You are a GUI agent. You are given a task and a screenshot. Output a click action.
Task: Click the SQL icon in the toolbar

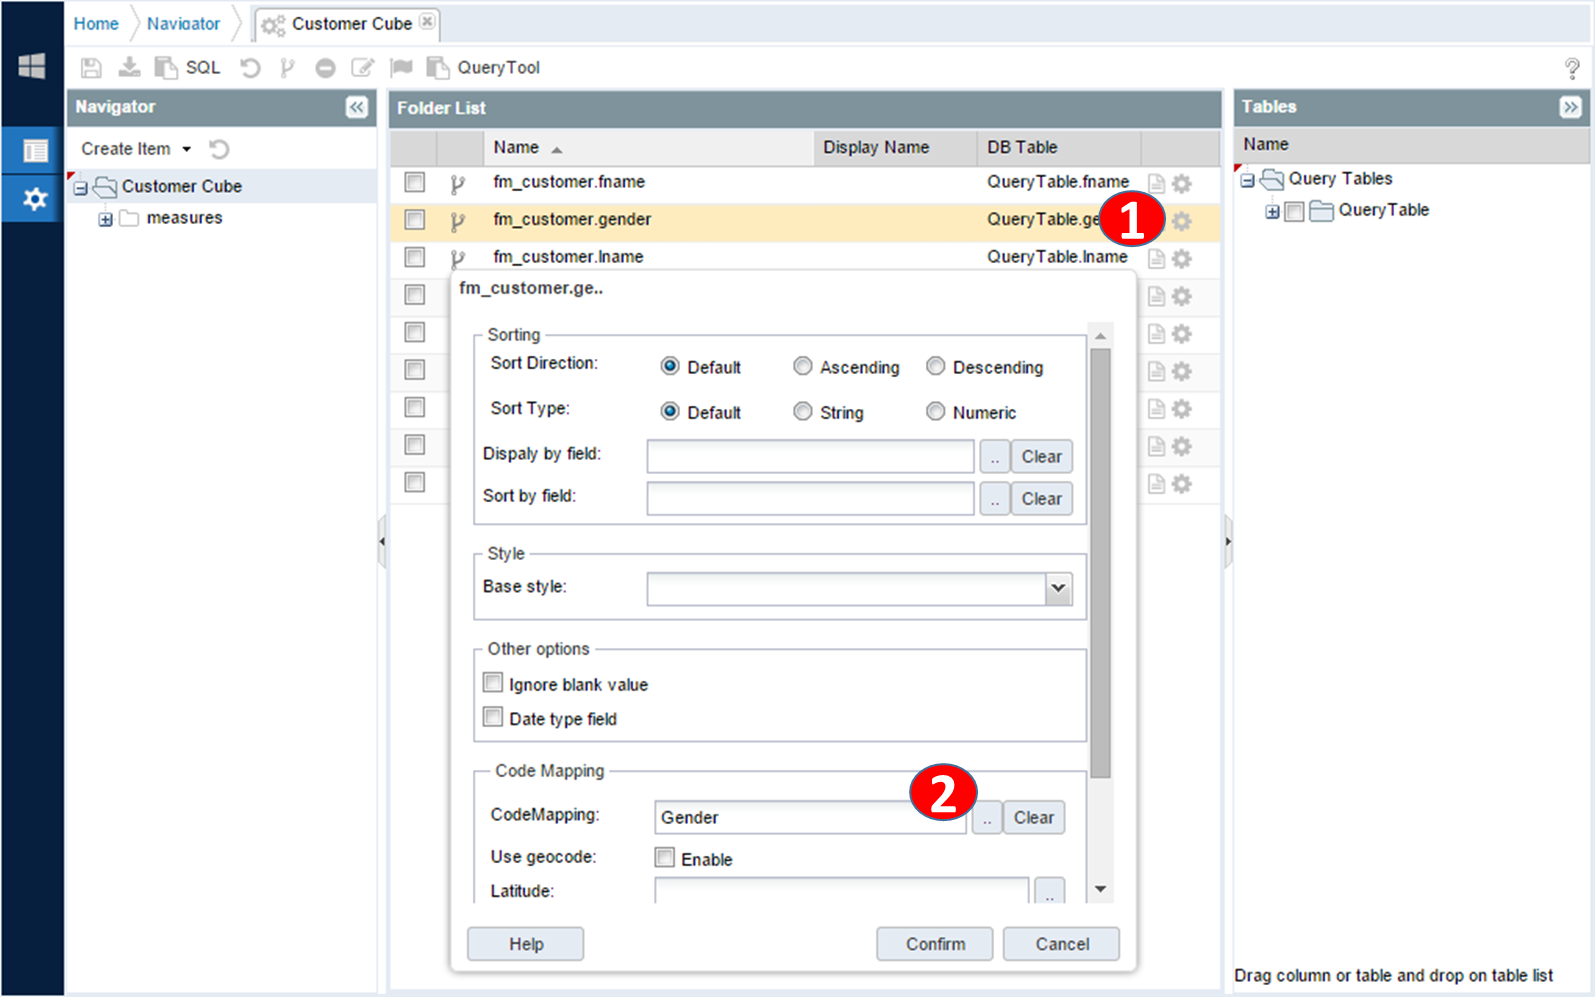[x=188, y=68]
